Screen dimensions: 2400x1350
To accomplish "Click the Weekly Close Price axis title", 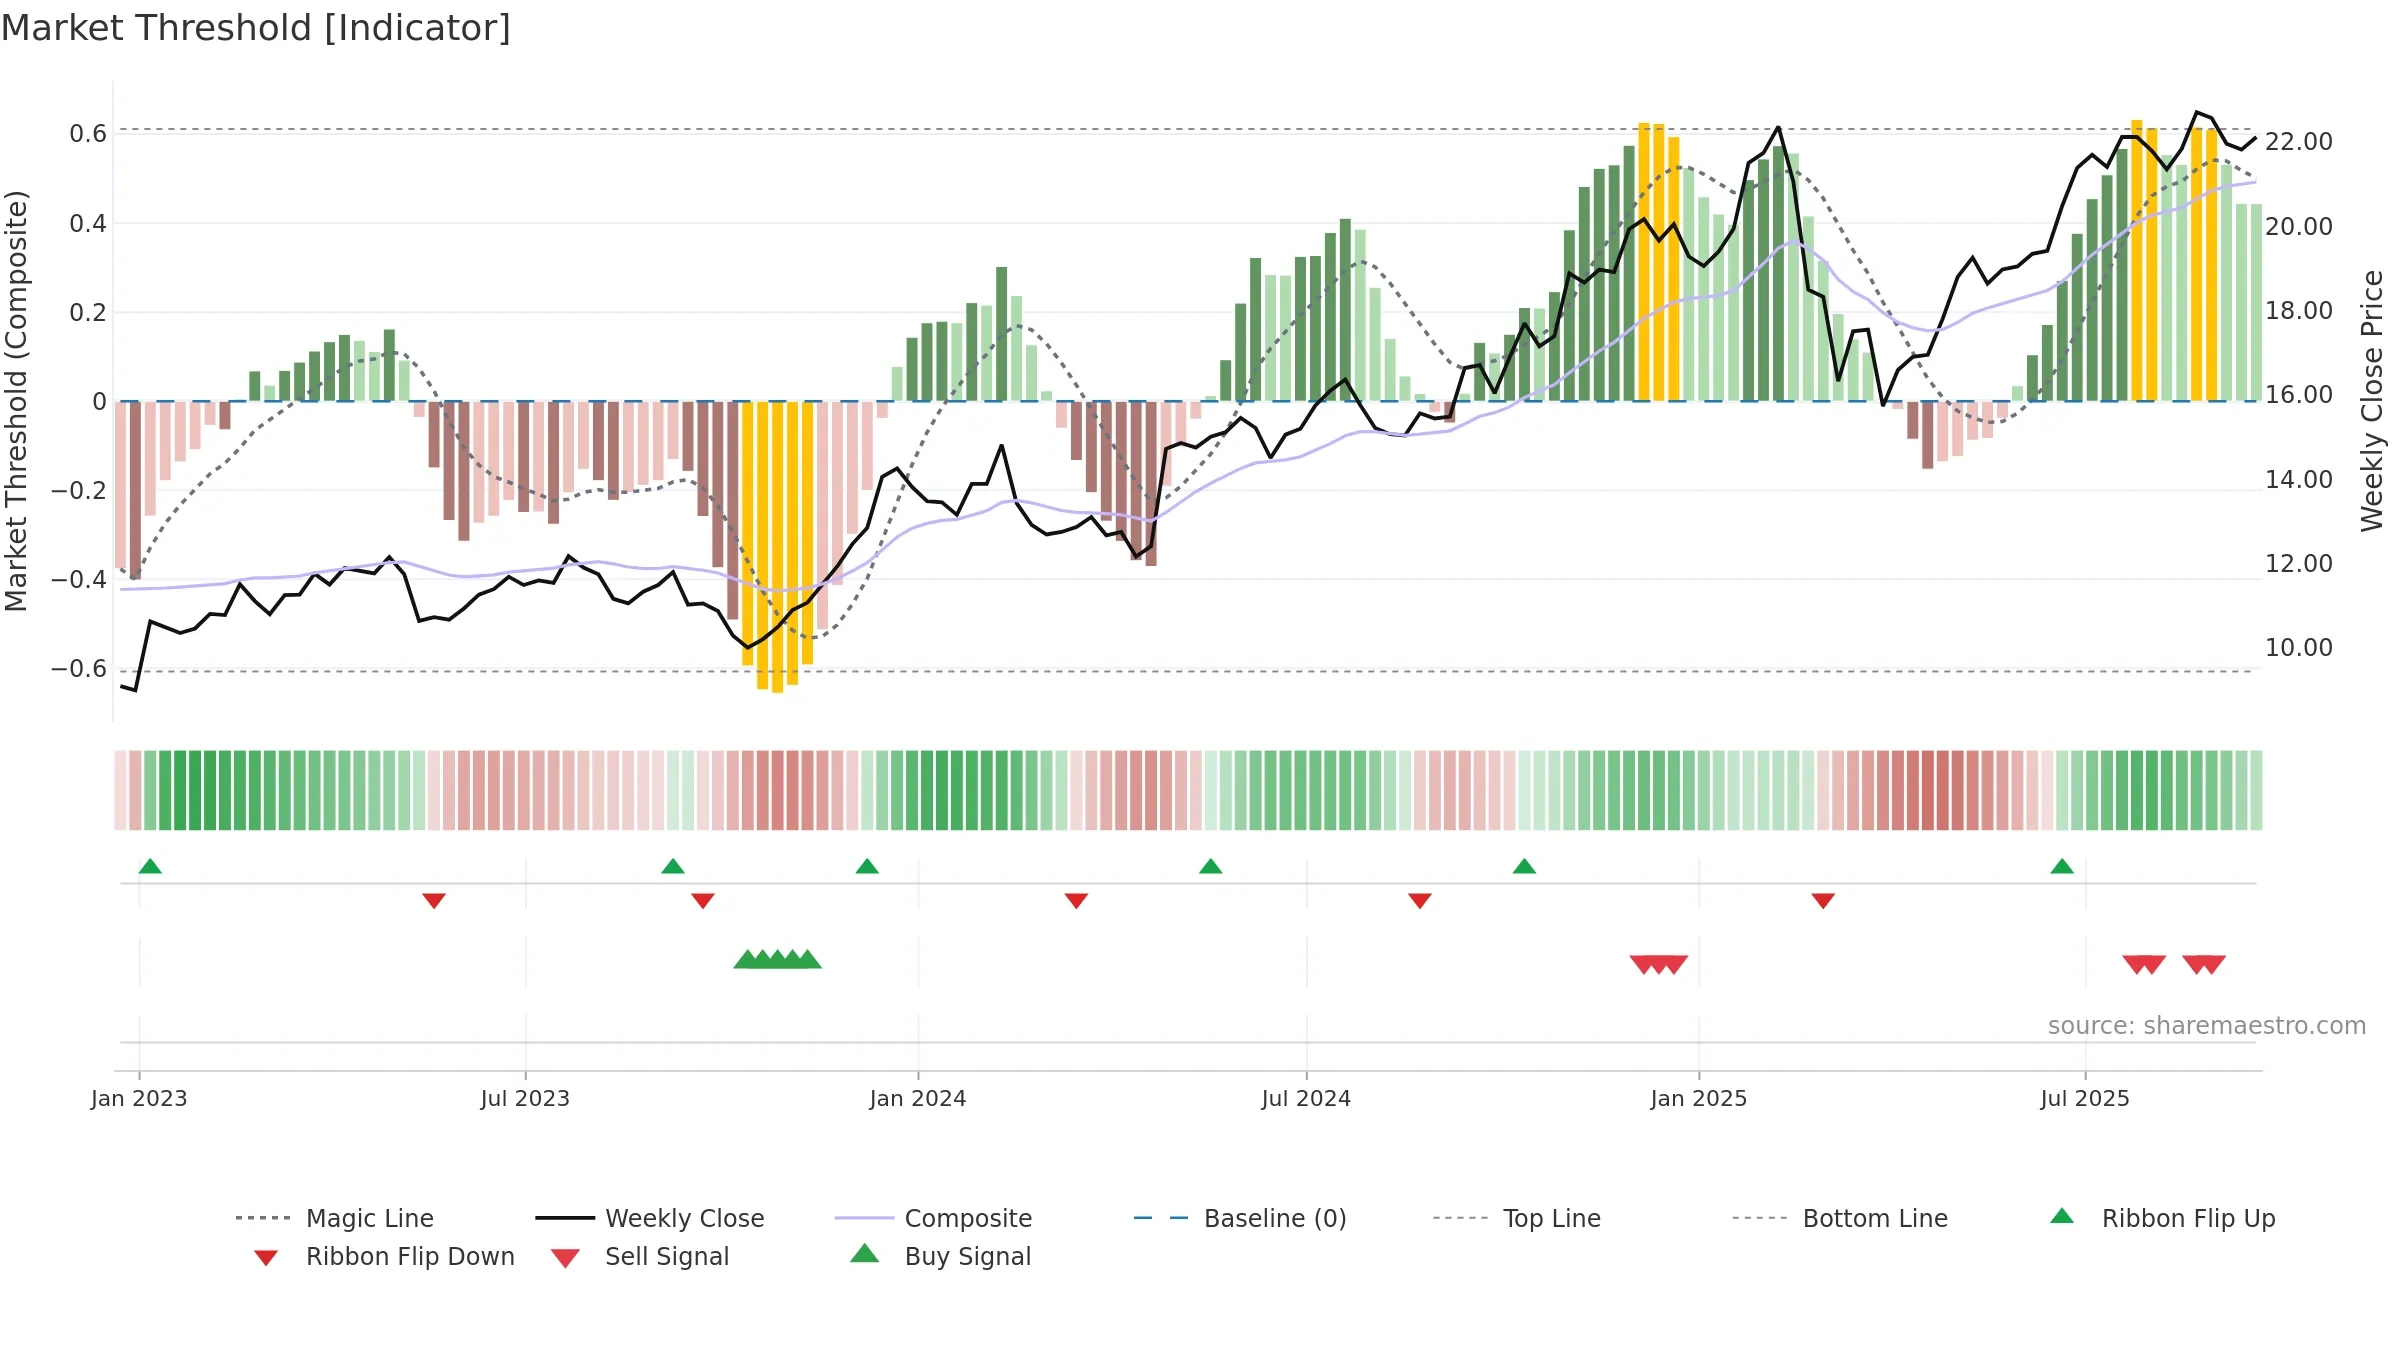I will point(2372,400).
